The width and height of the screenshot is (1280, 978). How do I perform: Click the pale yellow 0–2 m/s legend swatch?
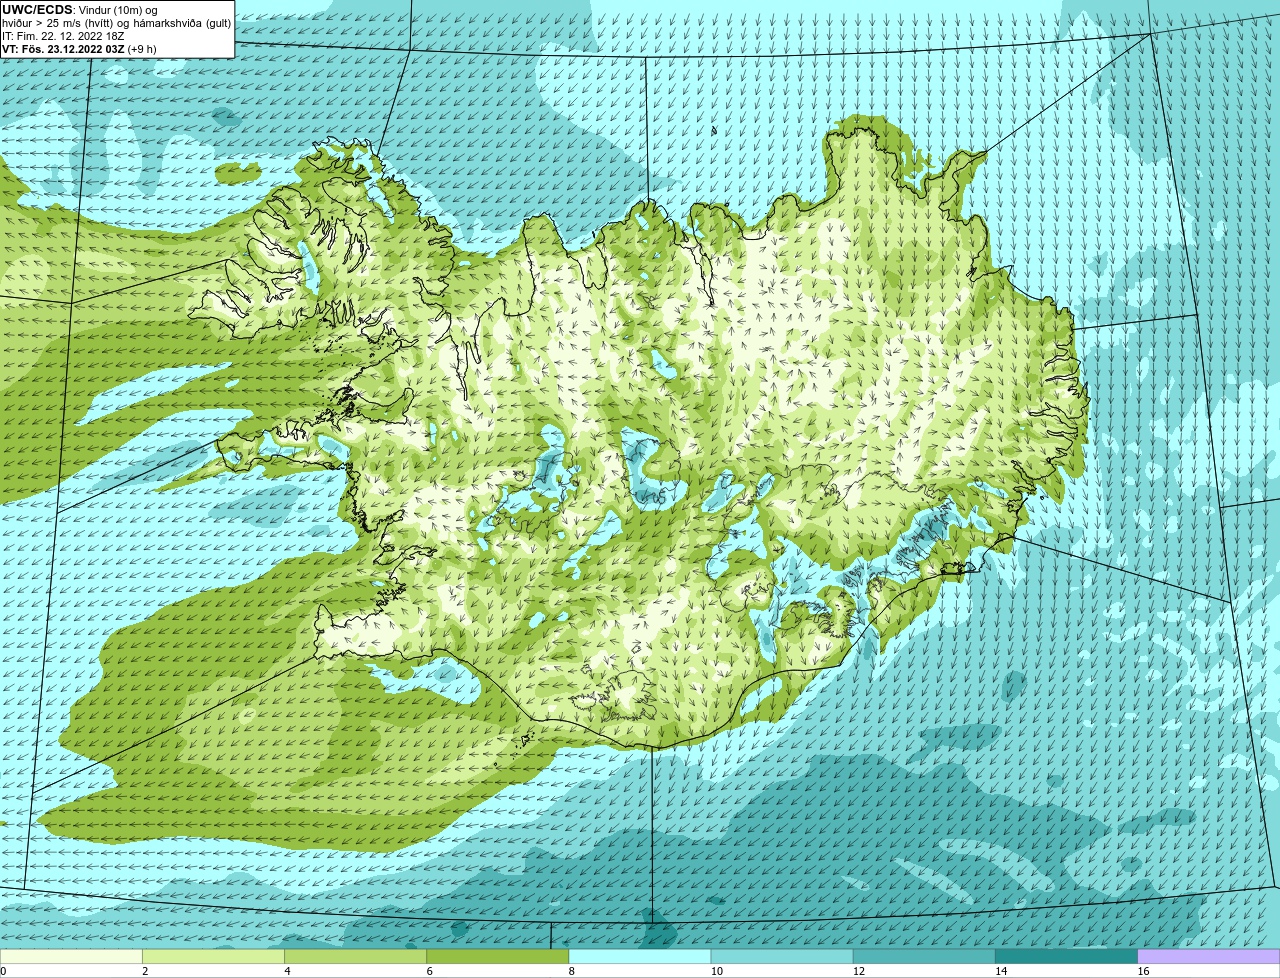71,956
